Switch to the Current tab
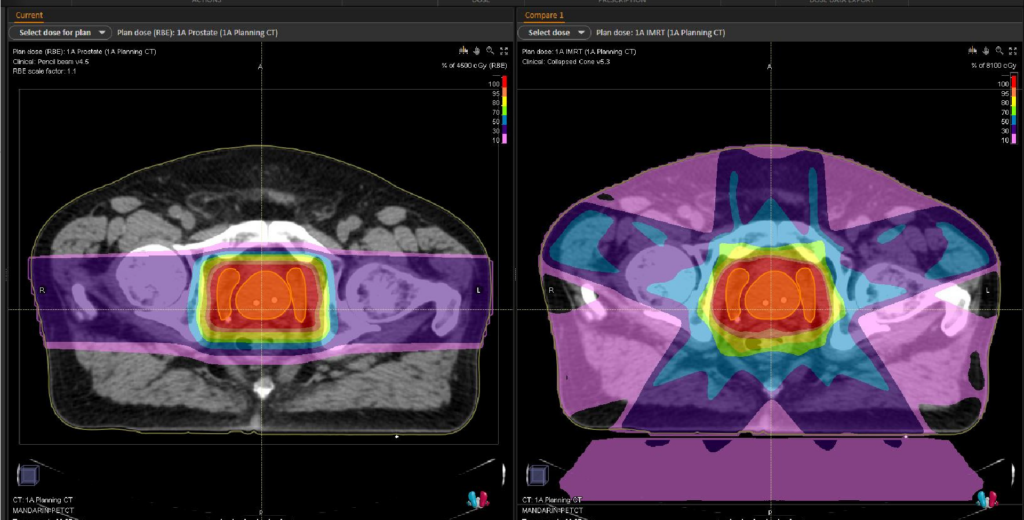Viewport: 1024px width, 520px height. [29, 14]
